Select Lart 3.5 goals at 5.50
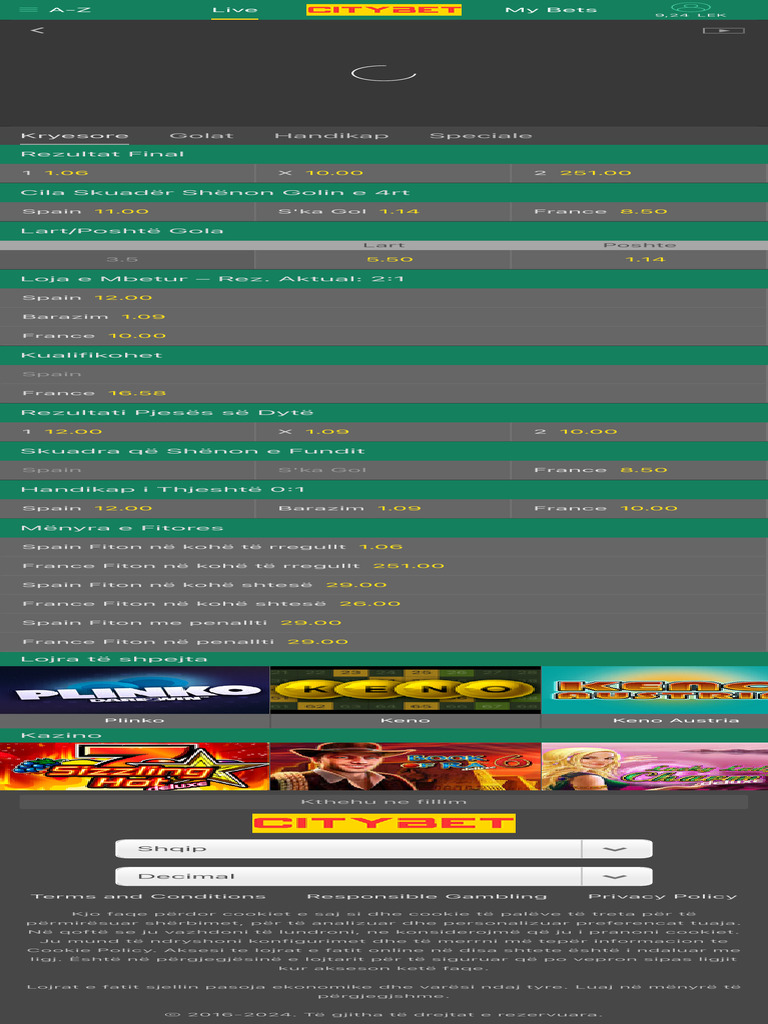 pyautogui.click(x=383, y=259)
